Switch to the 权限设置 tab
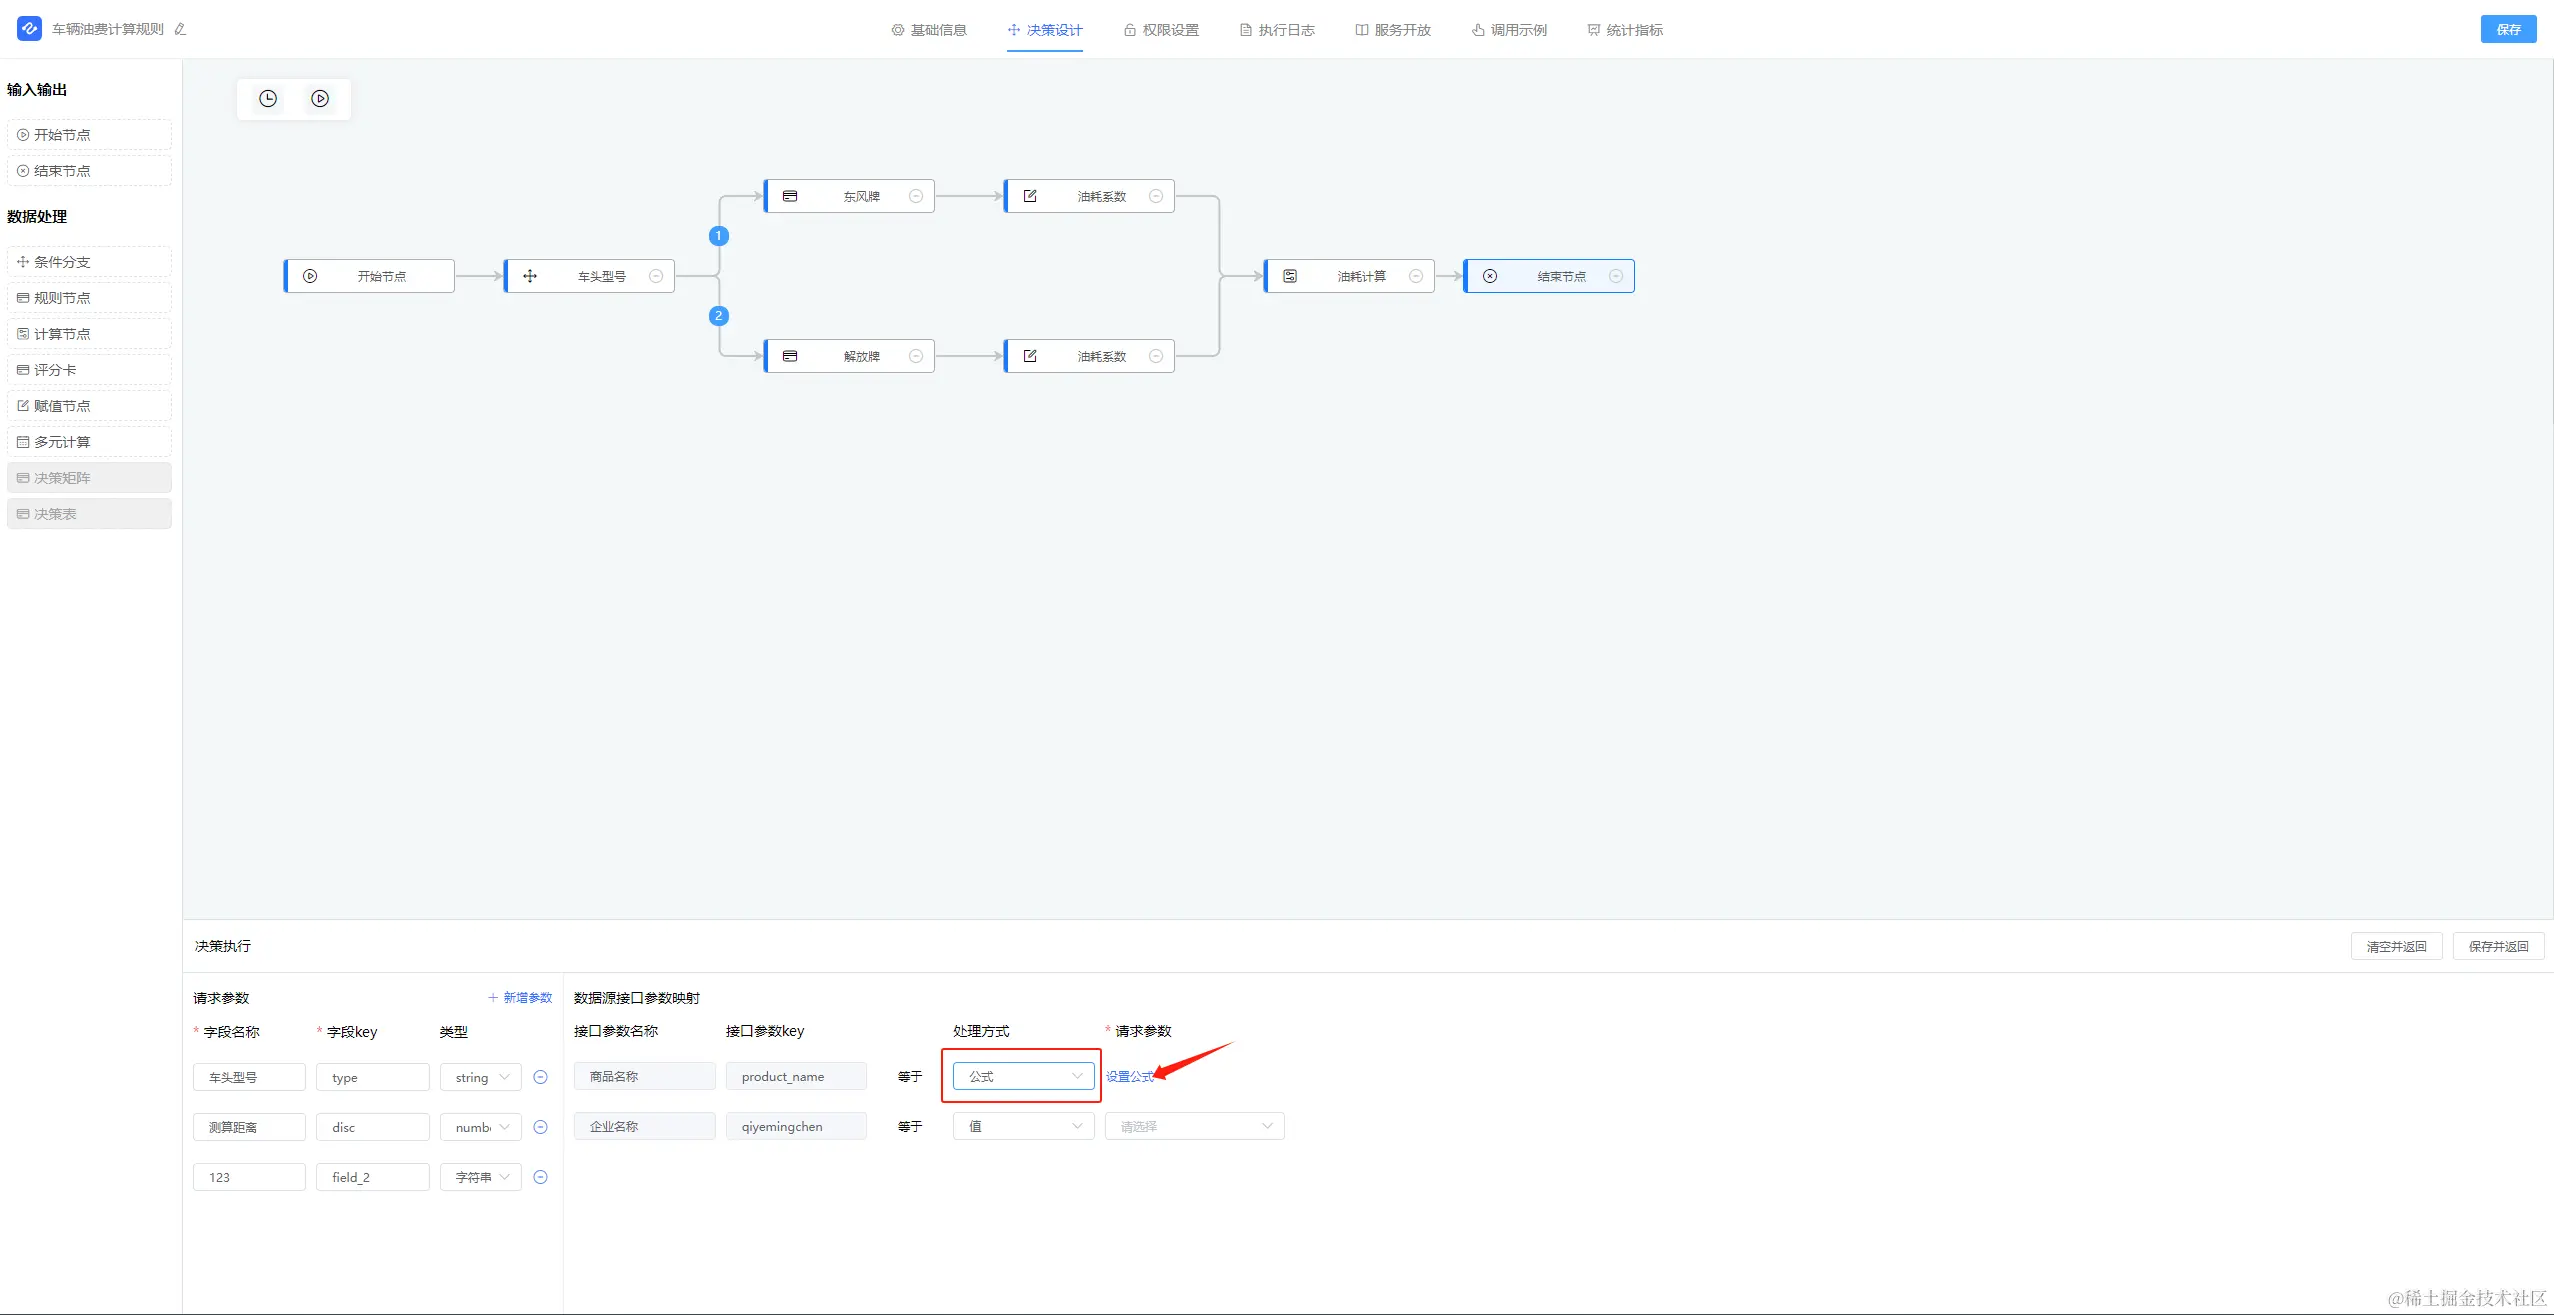Image resolution: width=2554 pixels, height=1315 pixels. click(1161, 30)
